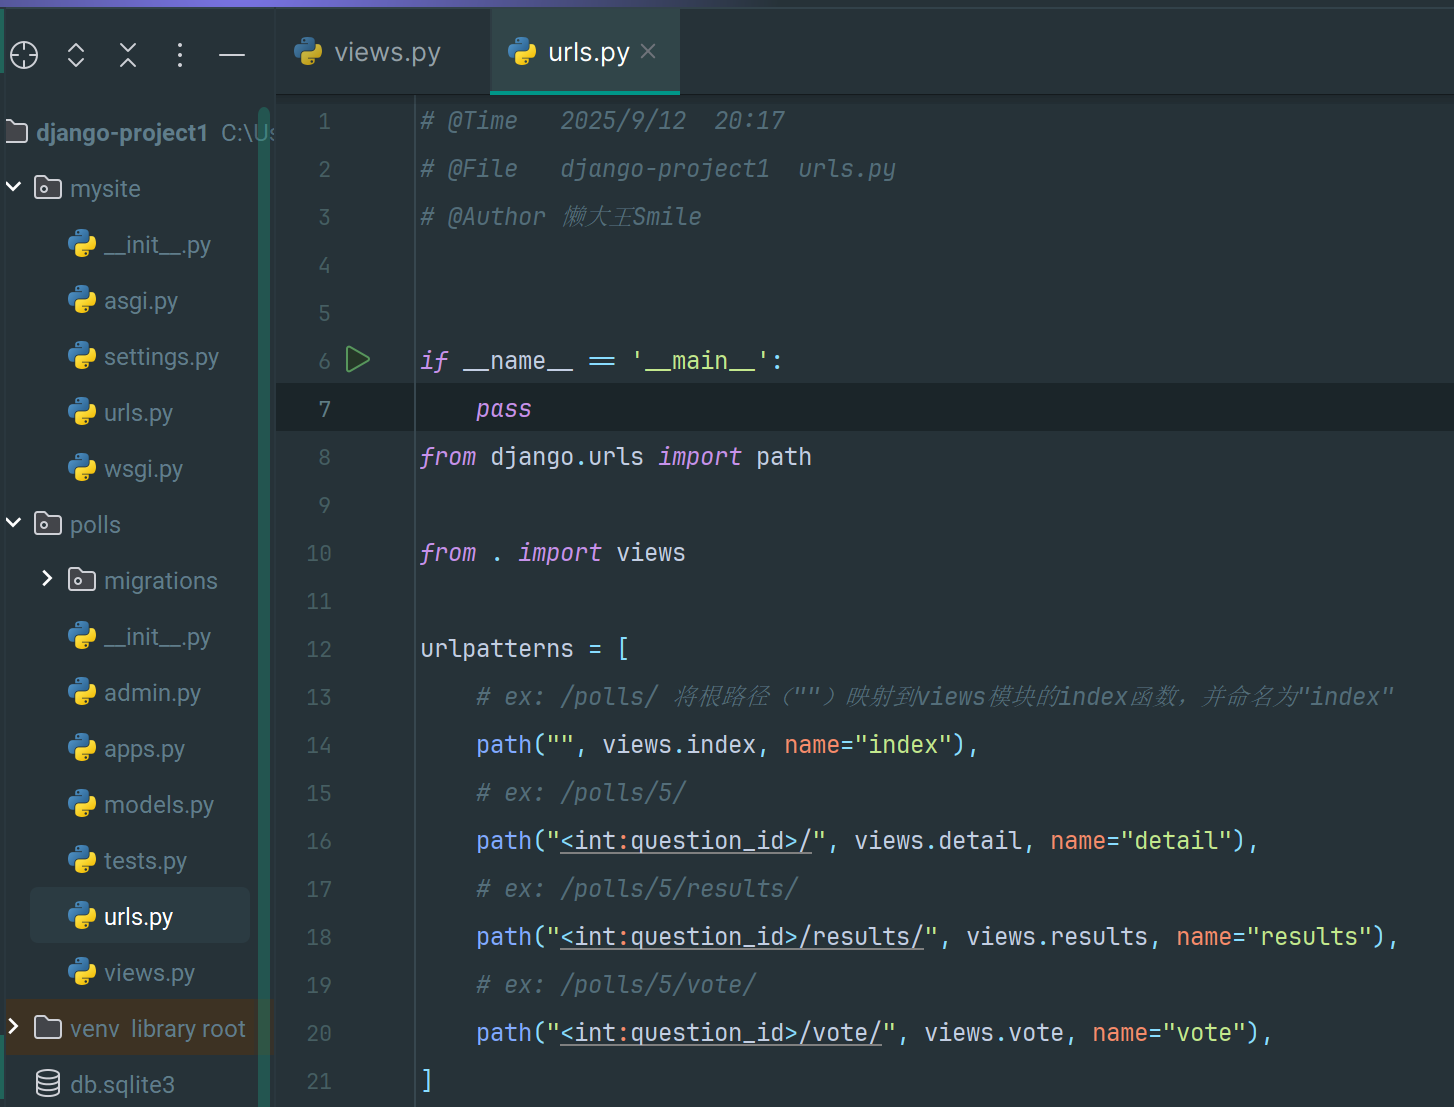Open models.py in the polls folder
Image resolution: width=1454 pixels, height=1107 pixels.
pyautogui.click(x=158, y=805)
